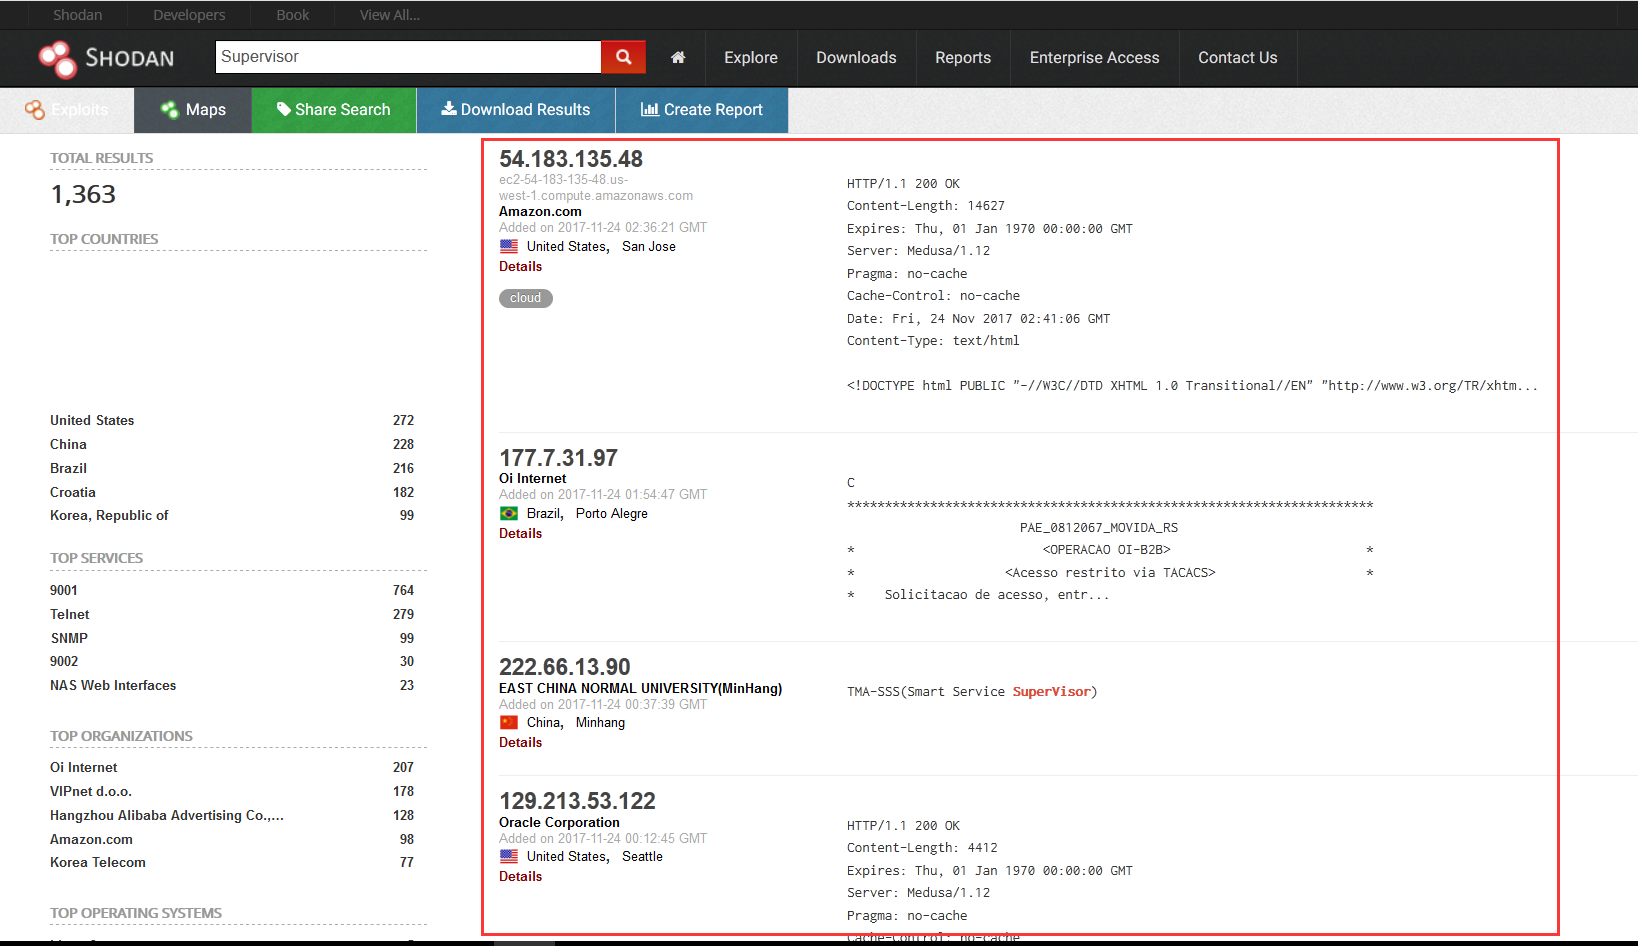Select the Book top tab
The height and width of the screenshot is (946, 1638).
point(293,15)
